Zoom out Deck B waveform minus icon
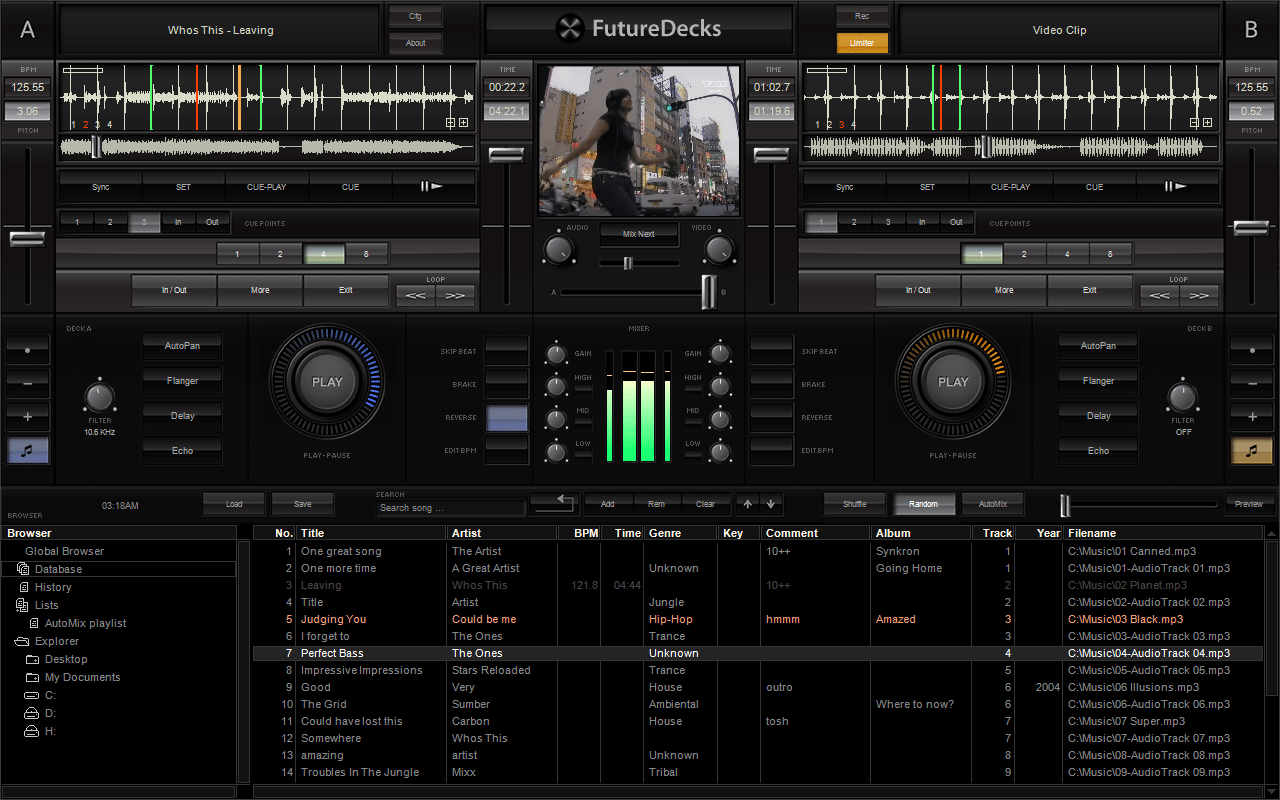This screenshot has width=1280, height=800. tap(1195, 123)
